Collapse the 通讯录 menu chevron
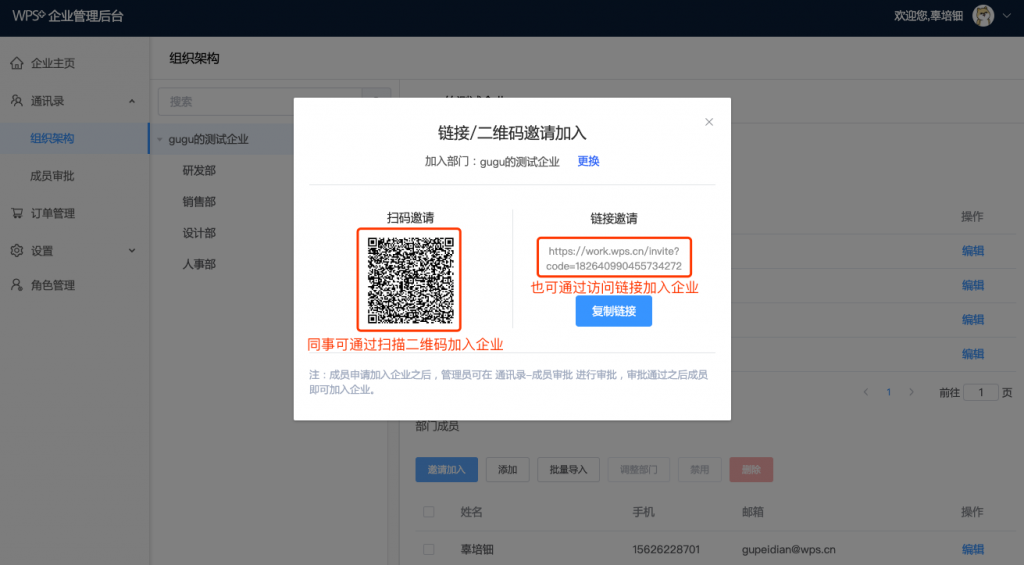The width and height of the screenshot is (1024, 565). [132, 101]
